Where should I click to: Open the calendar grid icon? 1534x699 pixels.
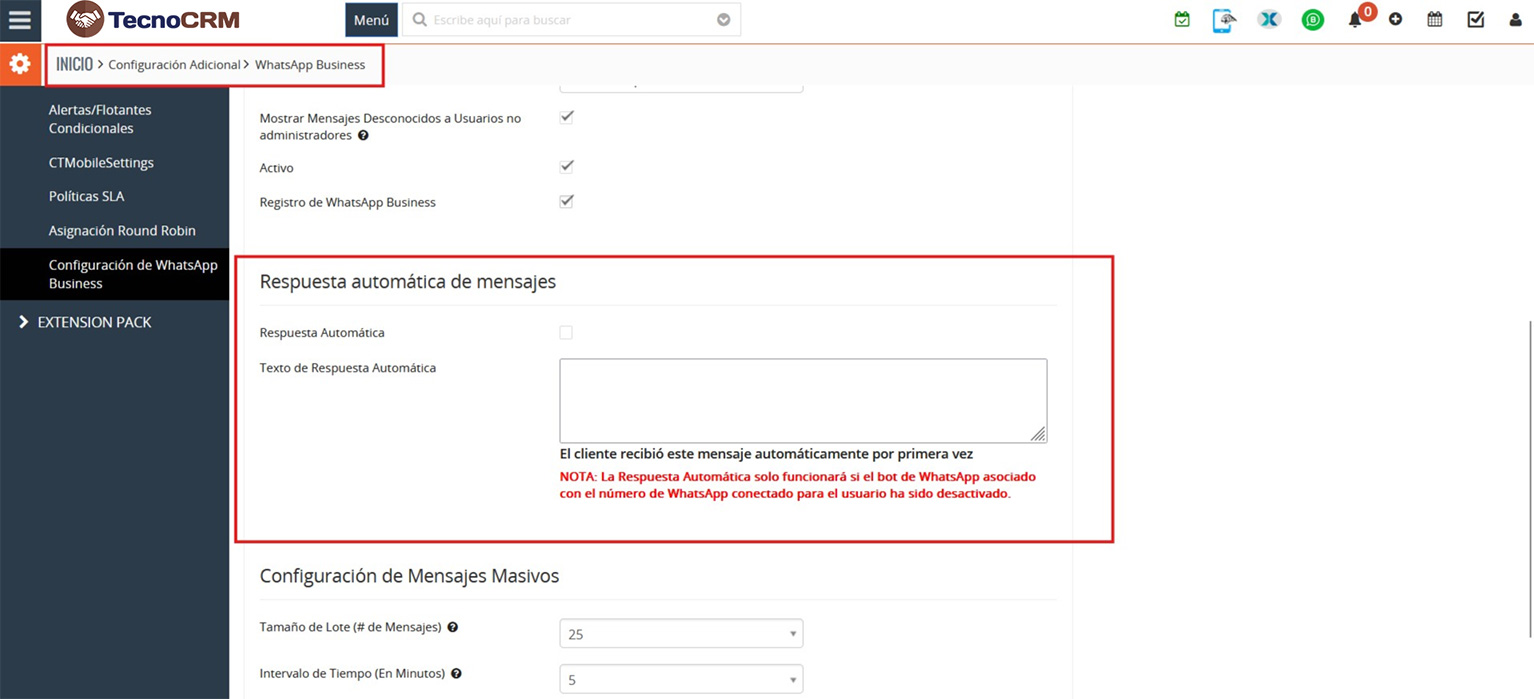pyautogui.click(x=1435, y=20)
